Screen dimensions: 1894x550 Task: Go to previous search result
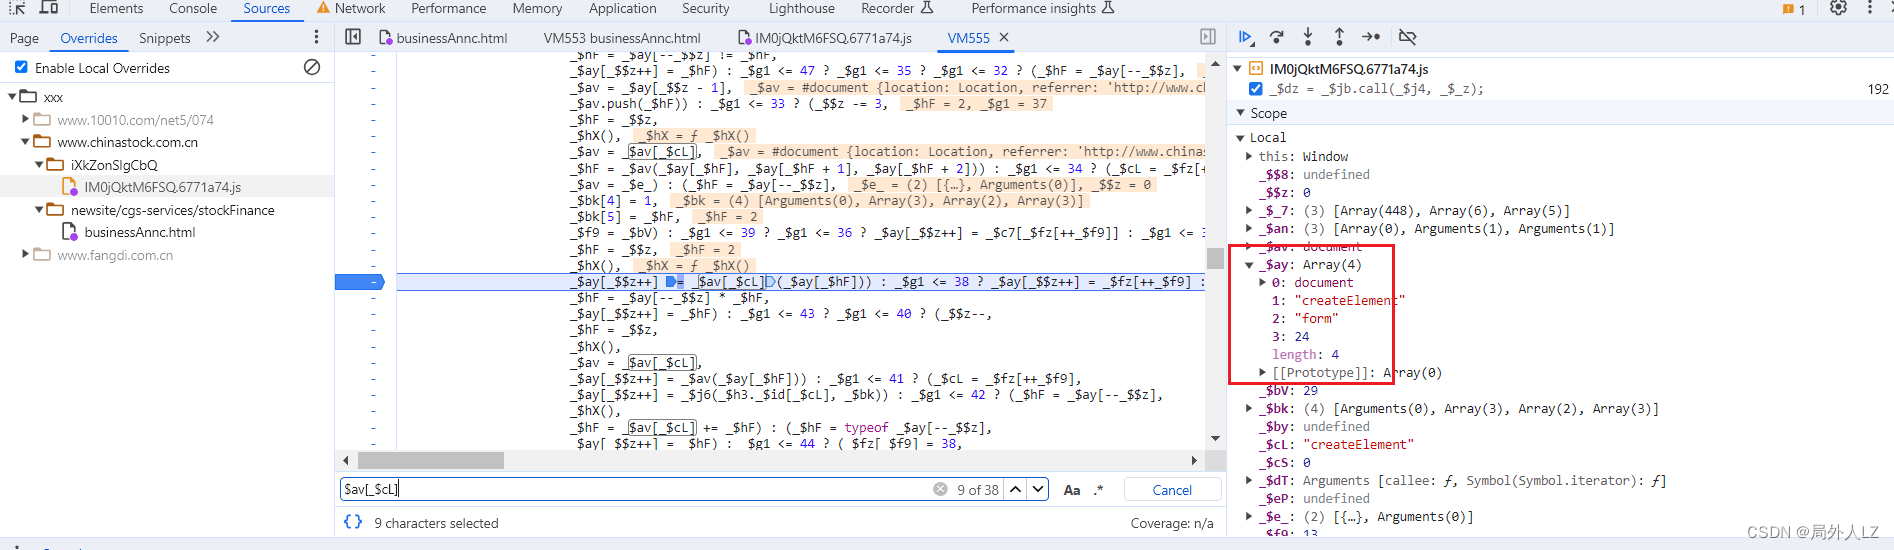coord(1016,489)
